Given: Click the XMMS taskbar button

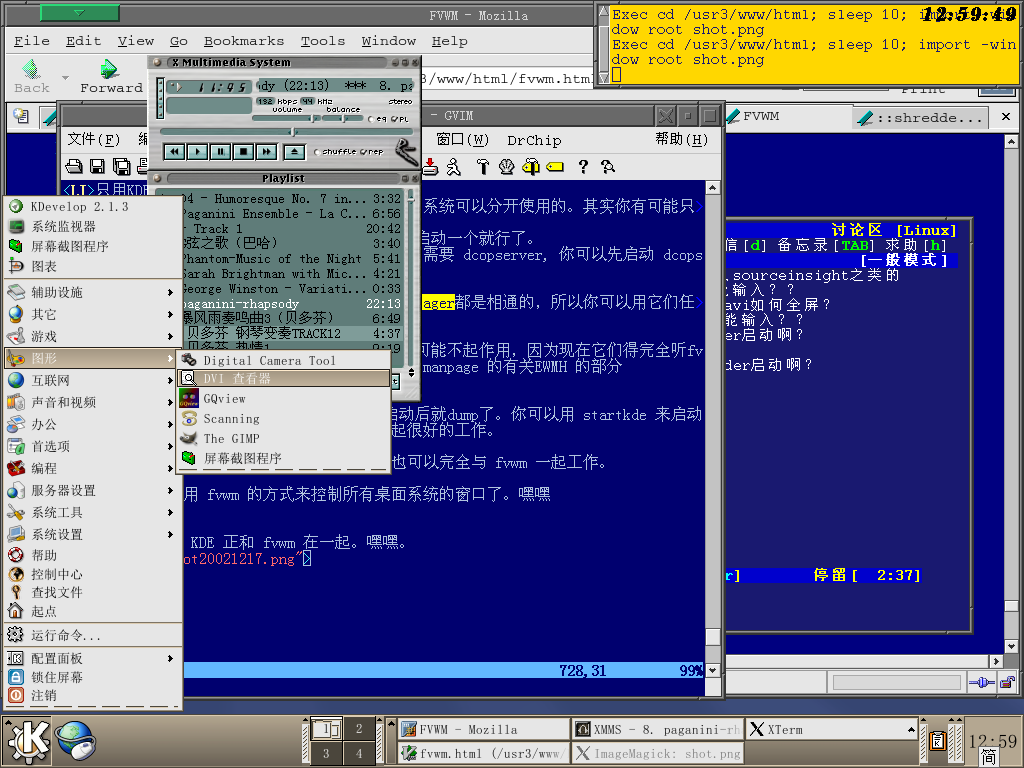Looking at the screenshot, I should tap(658, 729).
